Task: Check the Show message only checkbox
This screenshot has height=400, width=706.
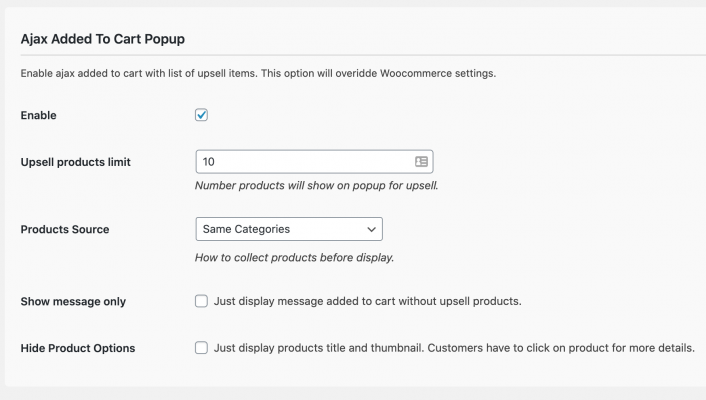Action: tap(201, 301)
